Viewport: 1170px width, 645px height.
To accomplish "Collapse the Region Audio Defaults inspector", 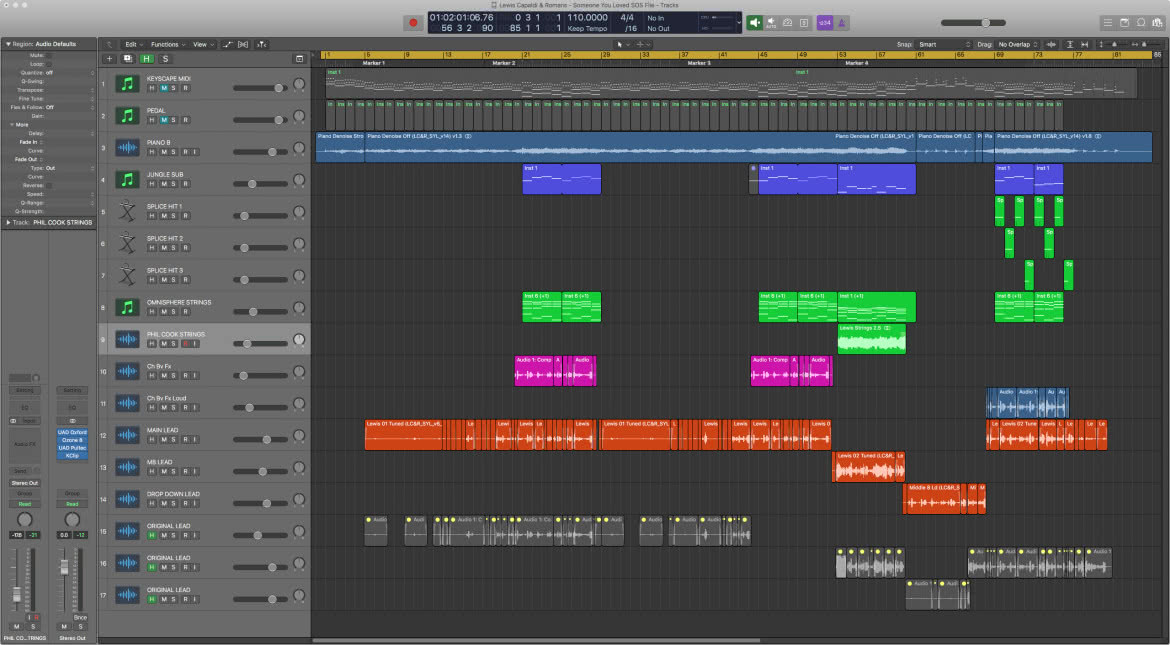I will pyautogui.click(x=8, y=44).
